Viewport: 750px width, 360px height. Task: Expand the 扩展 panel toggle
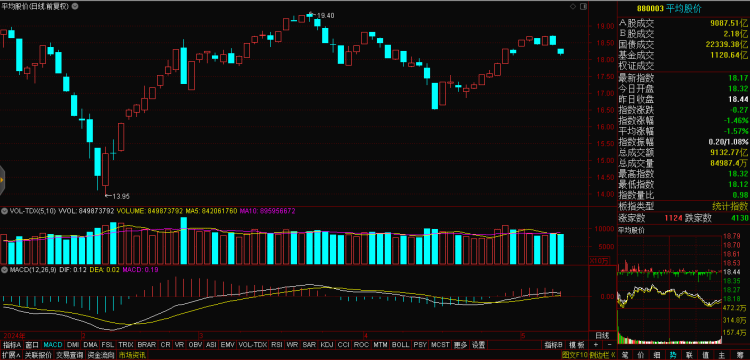point(11,355)
